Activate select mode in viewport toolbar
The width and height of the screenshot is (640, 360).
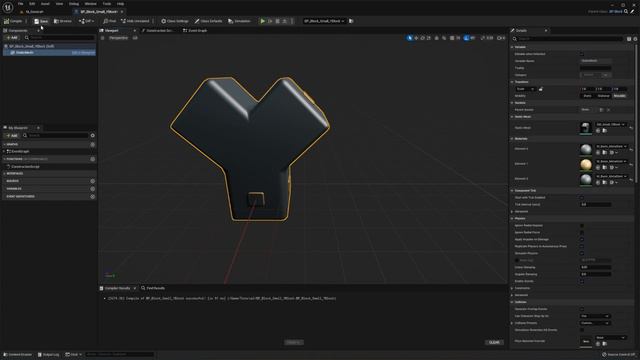[410, 38]
